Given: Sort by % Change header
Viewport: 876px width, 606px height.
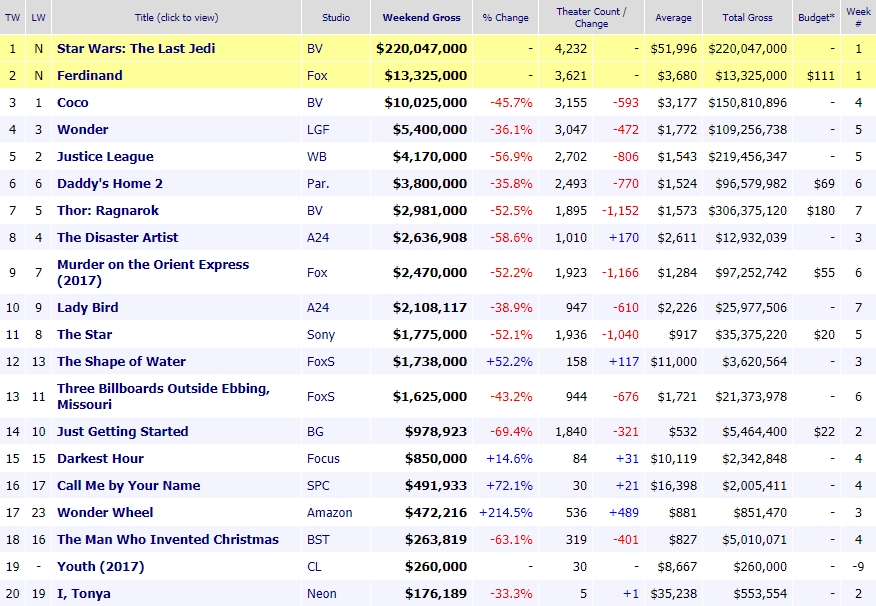Looking at the screenshot, I should [x=506, y=17].
